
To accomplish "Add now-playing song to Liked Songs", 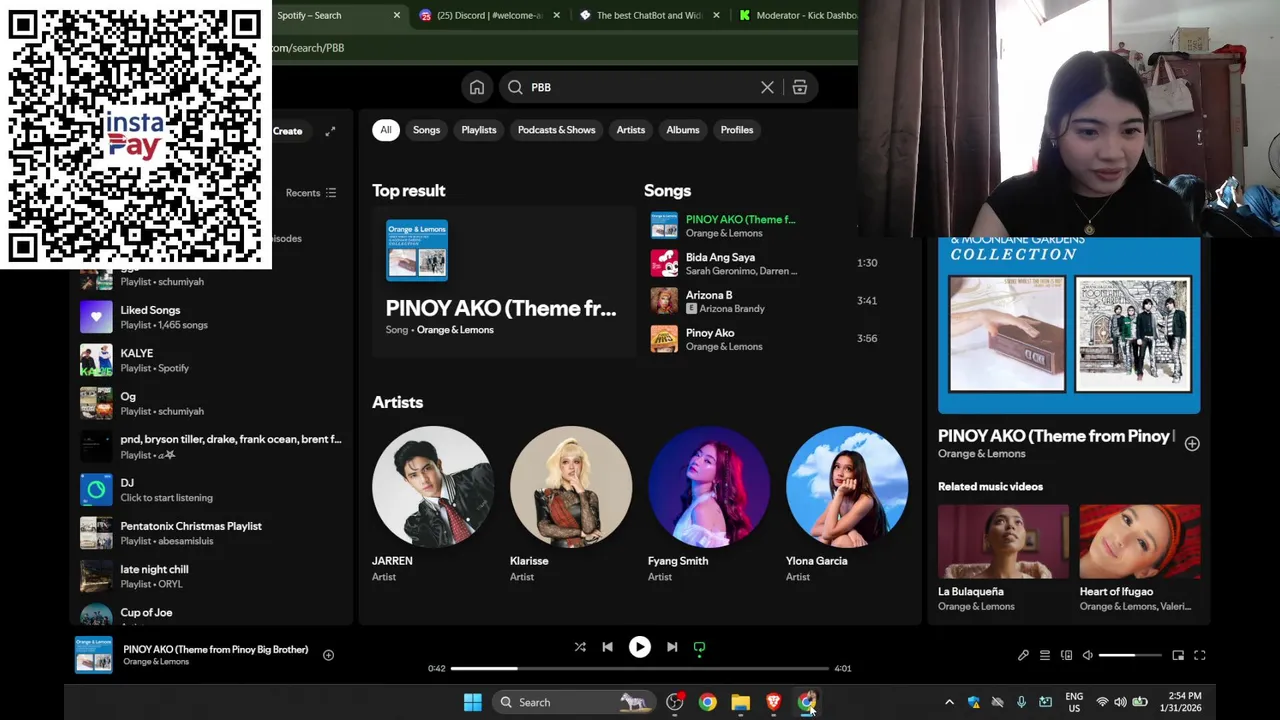I will (x=328, y=655).
